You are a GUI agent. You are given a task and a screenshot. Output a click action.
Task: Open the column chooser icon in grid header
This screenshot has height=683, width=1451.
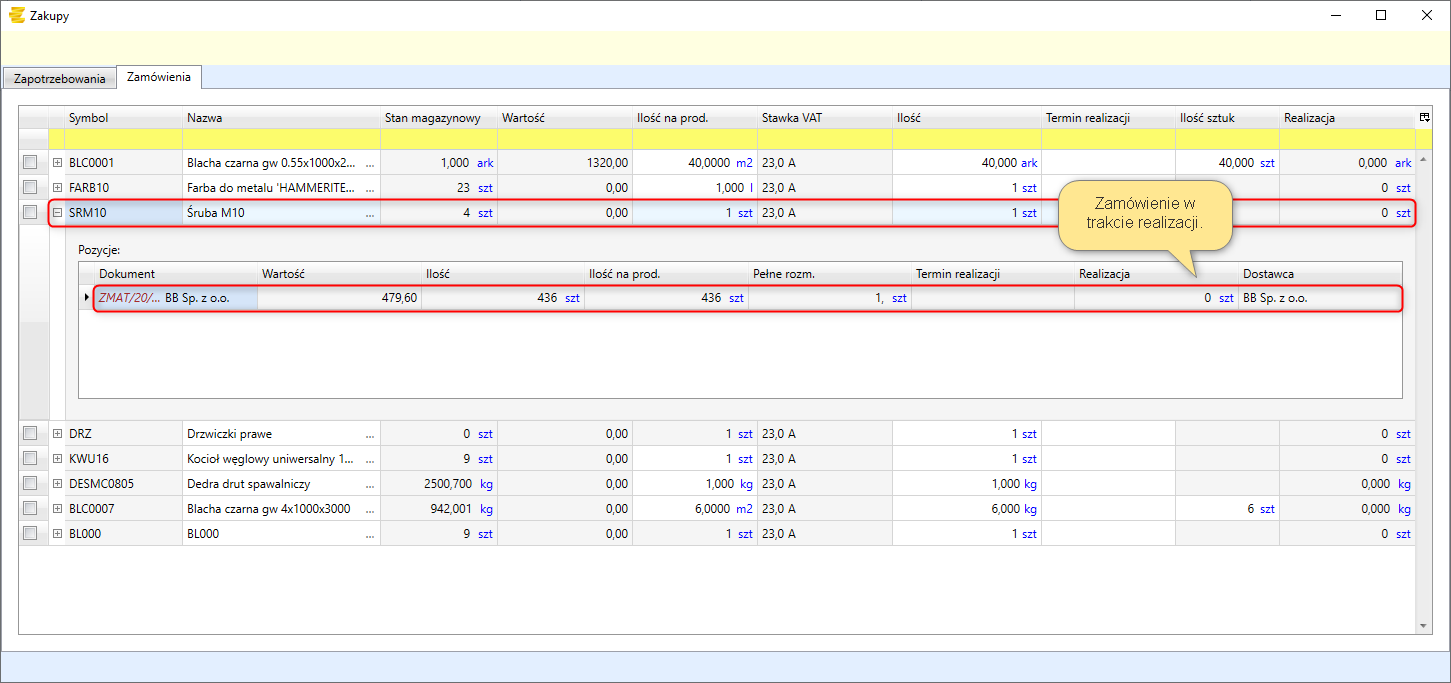click(x=1424, y=117)
